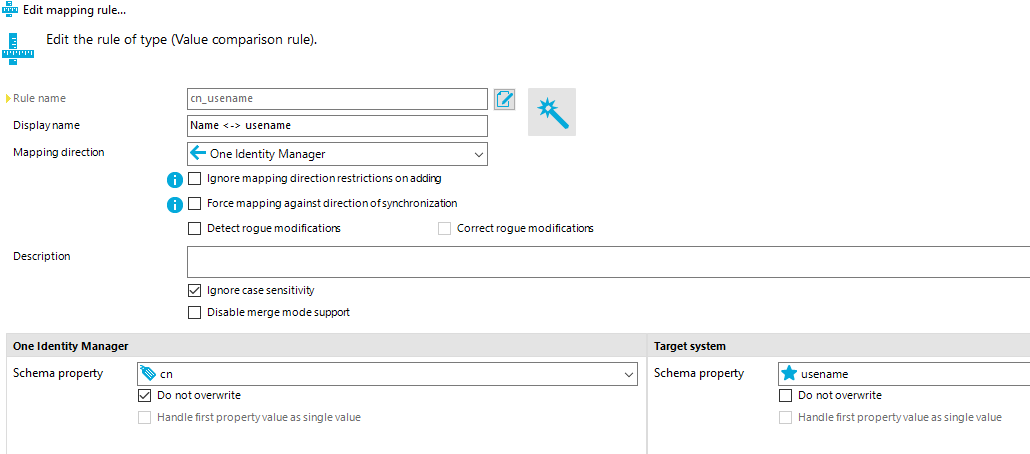1030x454 pixels.
Task: Click the Edit mapping rule title text
Action: coord(75,10)
